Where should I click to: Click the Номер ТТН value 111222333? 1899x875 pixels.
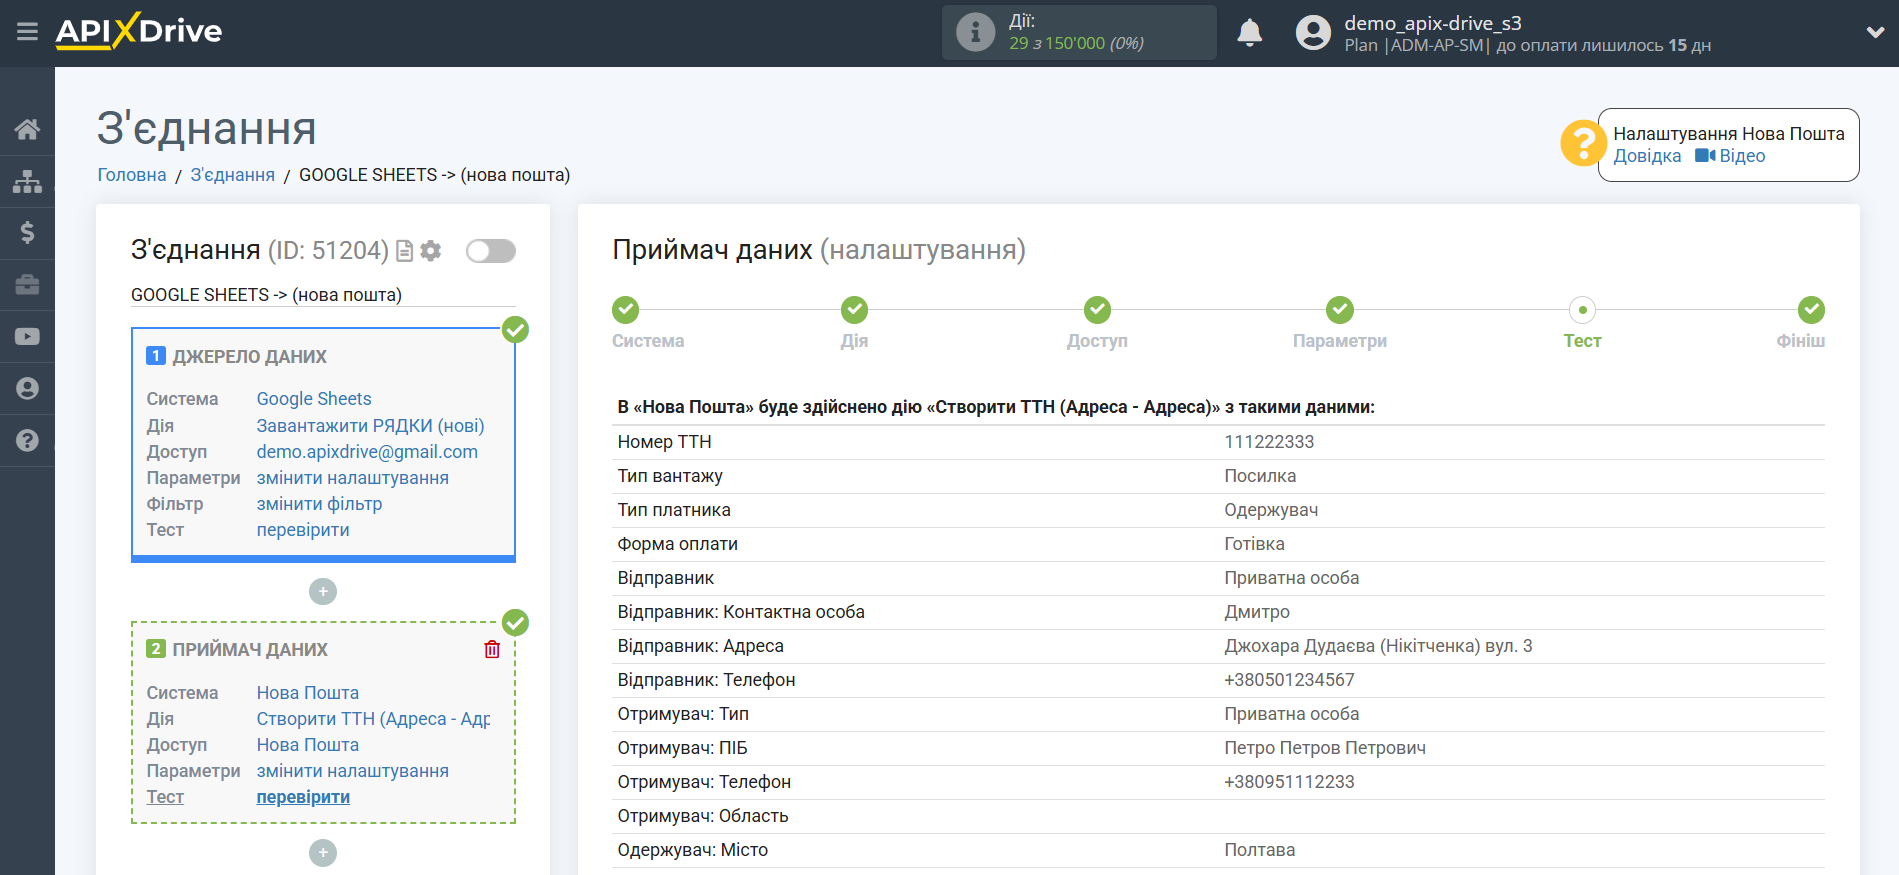1269,442
